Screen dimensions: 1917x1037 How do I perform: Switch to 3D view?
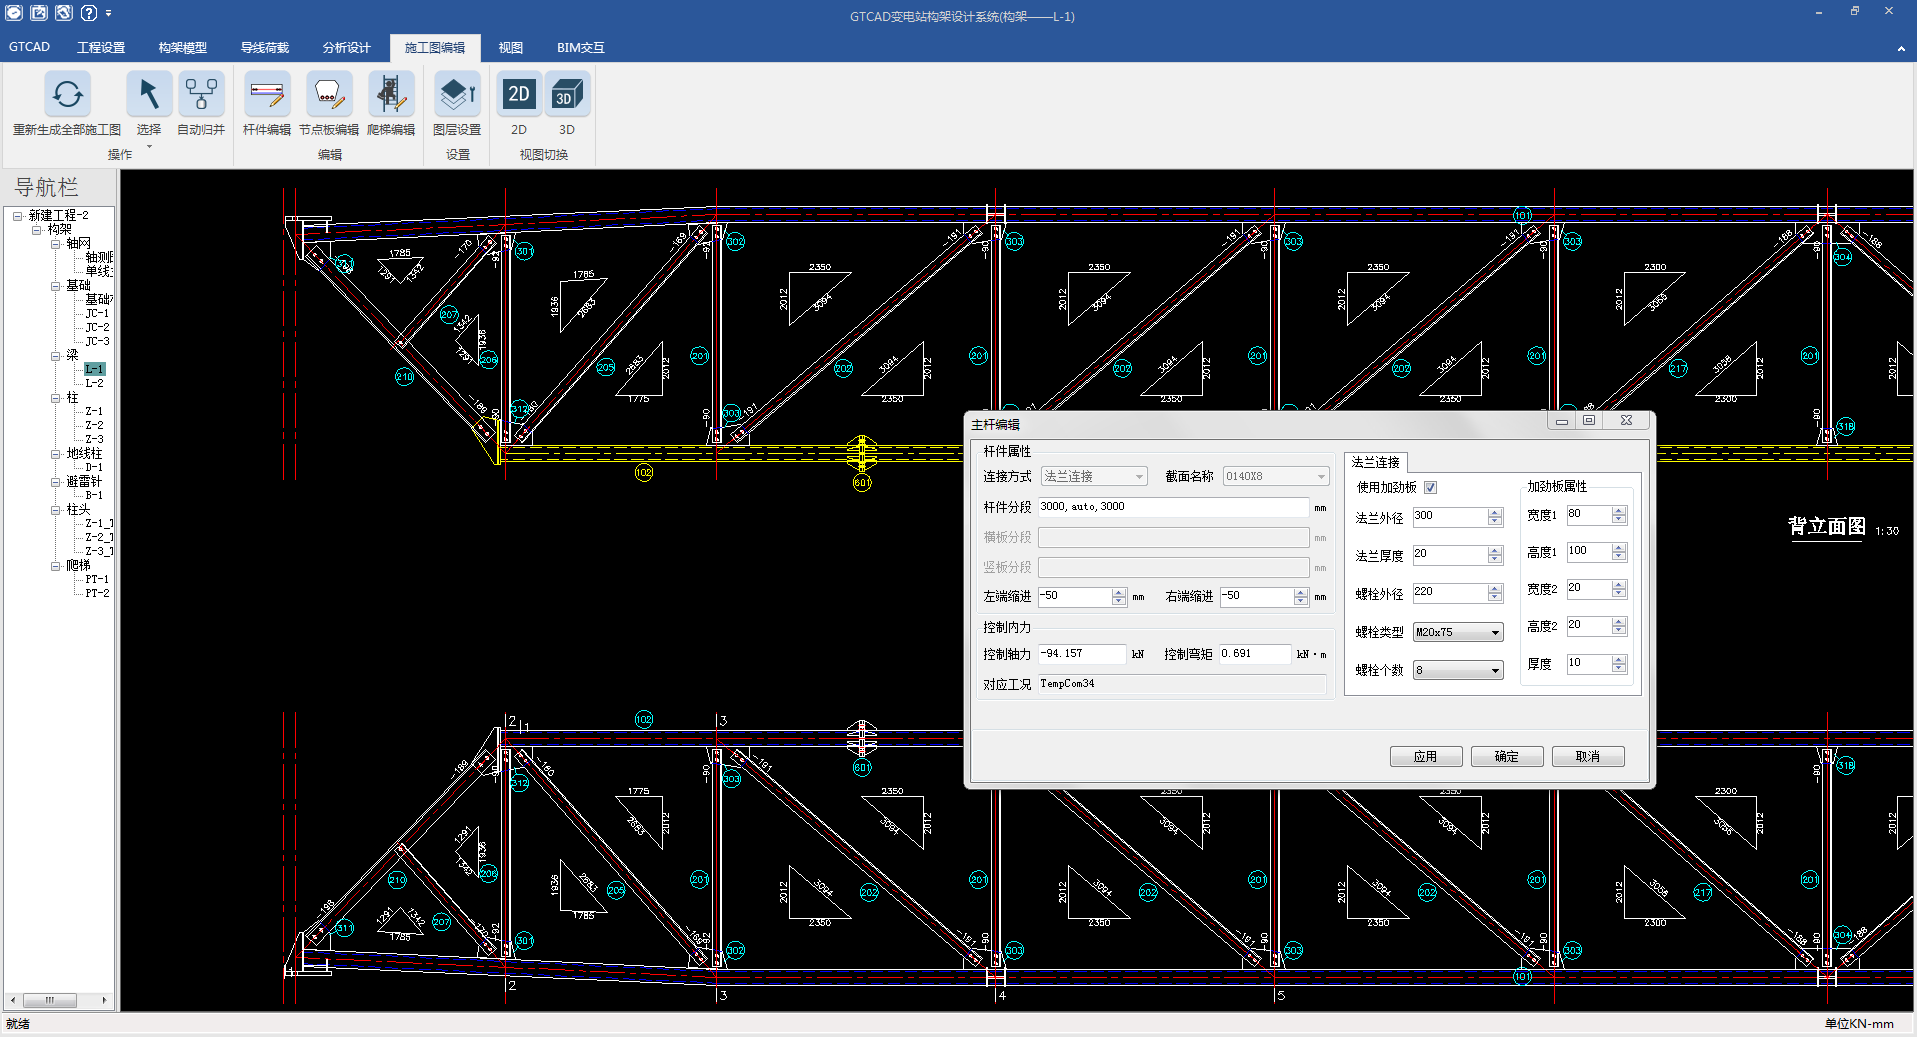tap(567, 95)
